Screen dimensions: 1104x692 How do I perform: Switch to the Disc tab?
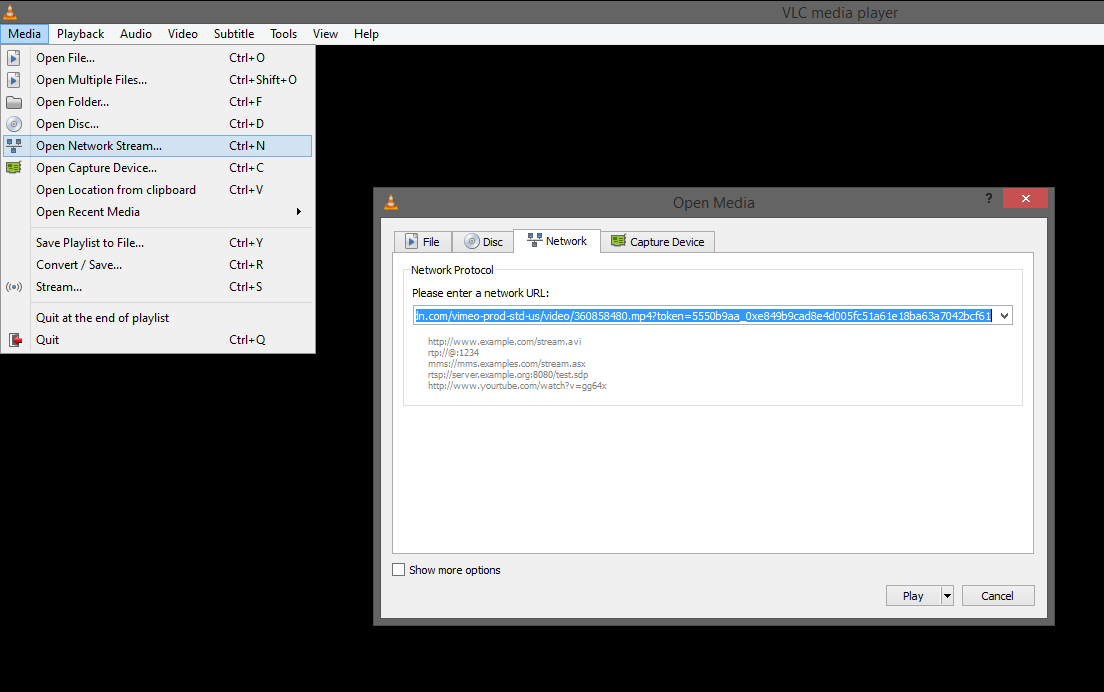click(483, 241)
